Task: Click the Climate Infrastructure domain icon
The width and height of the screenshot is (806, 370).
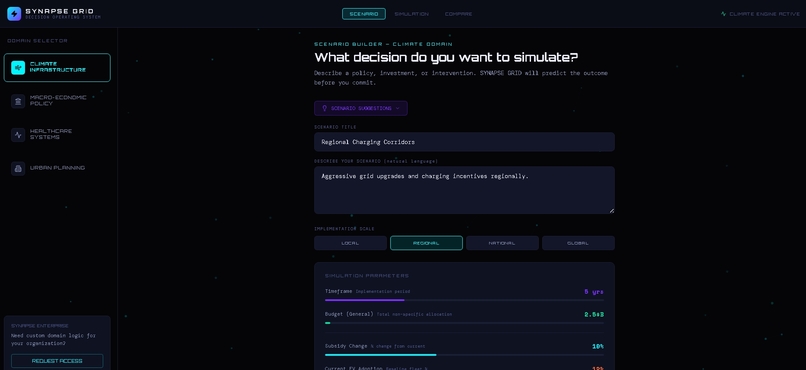Action: (x=18, y=67)
